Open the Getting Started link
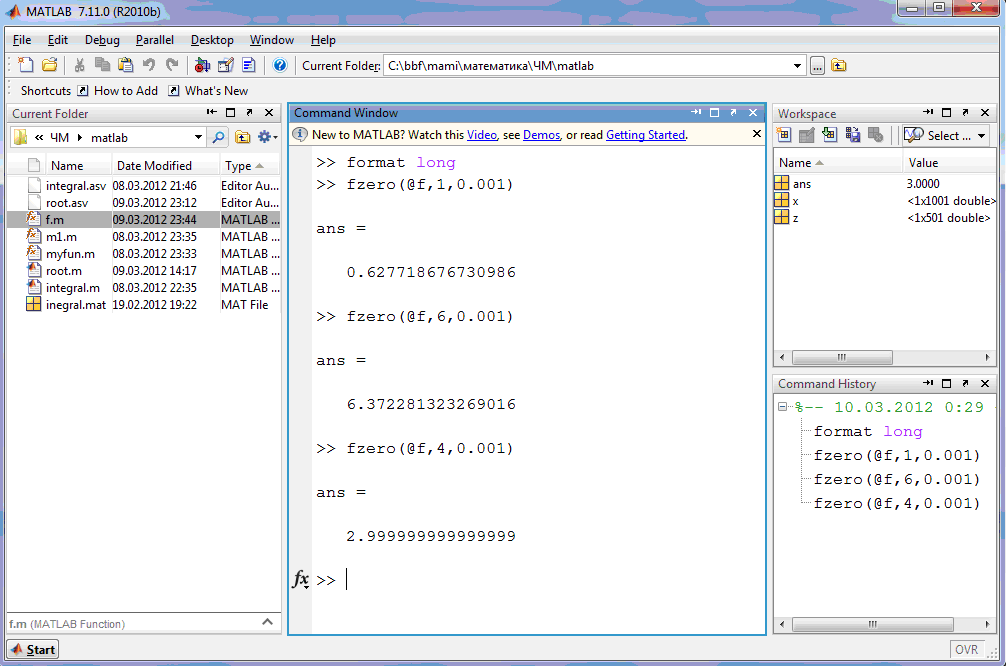Image resolution: width=1006 pixels, height=666 pixels. click(x=645, y=135)
